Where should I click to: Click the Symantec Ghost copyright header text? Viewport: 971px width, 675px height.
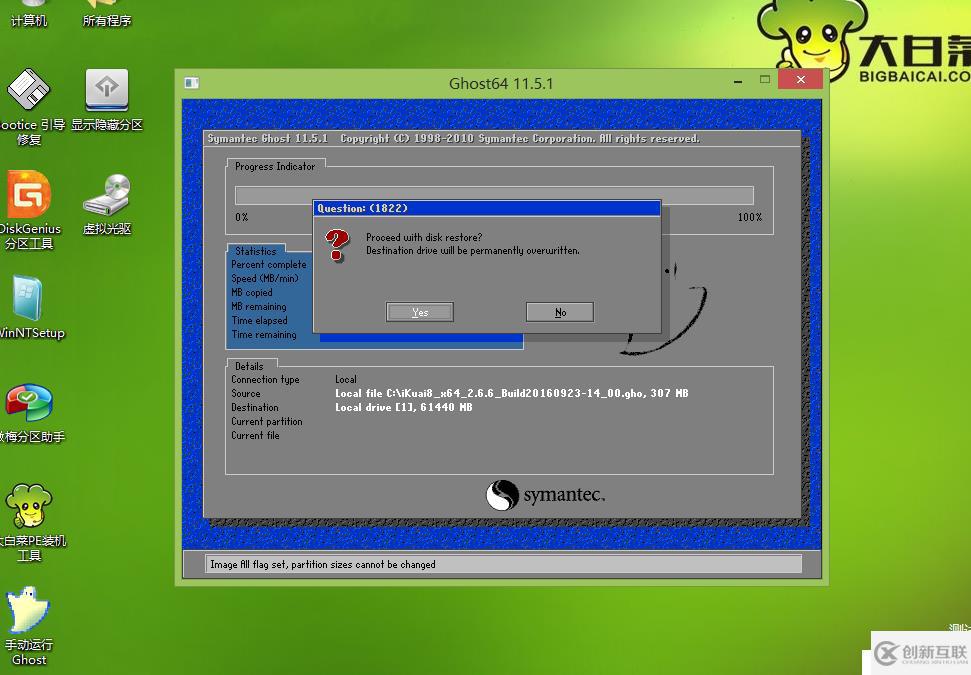coord(453,139)
